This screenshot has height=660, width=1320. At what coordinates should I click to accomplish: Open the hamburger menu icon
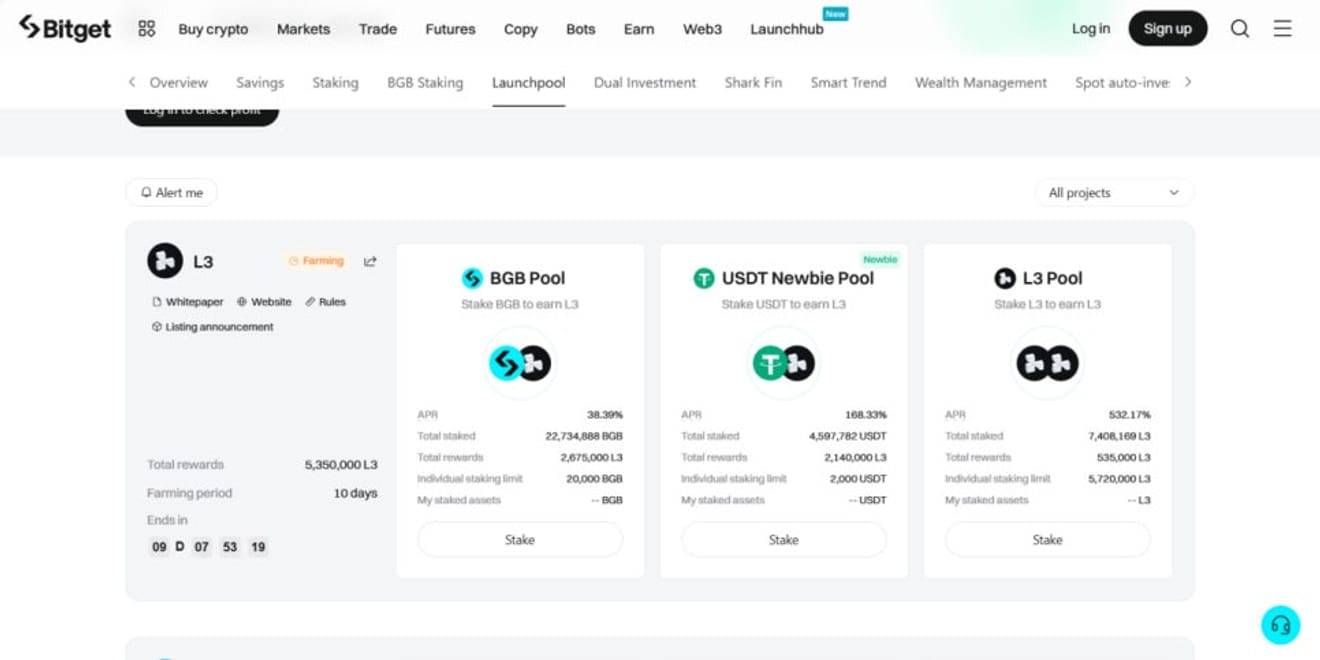click(x=1283, y=29)
